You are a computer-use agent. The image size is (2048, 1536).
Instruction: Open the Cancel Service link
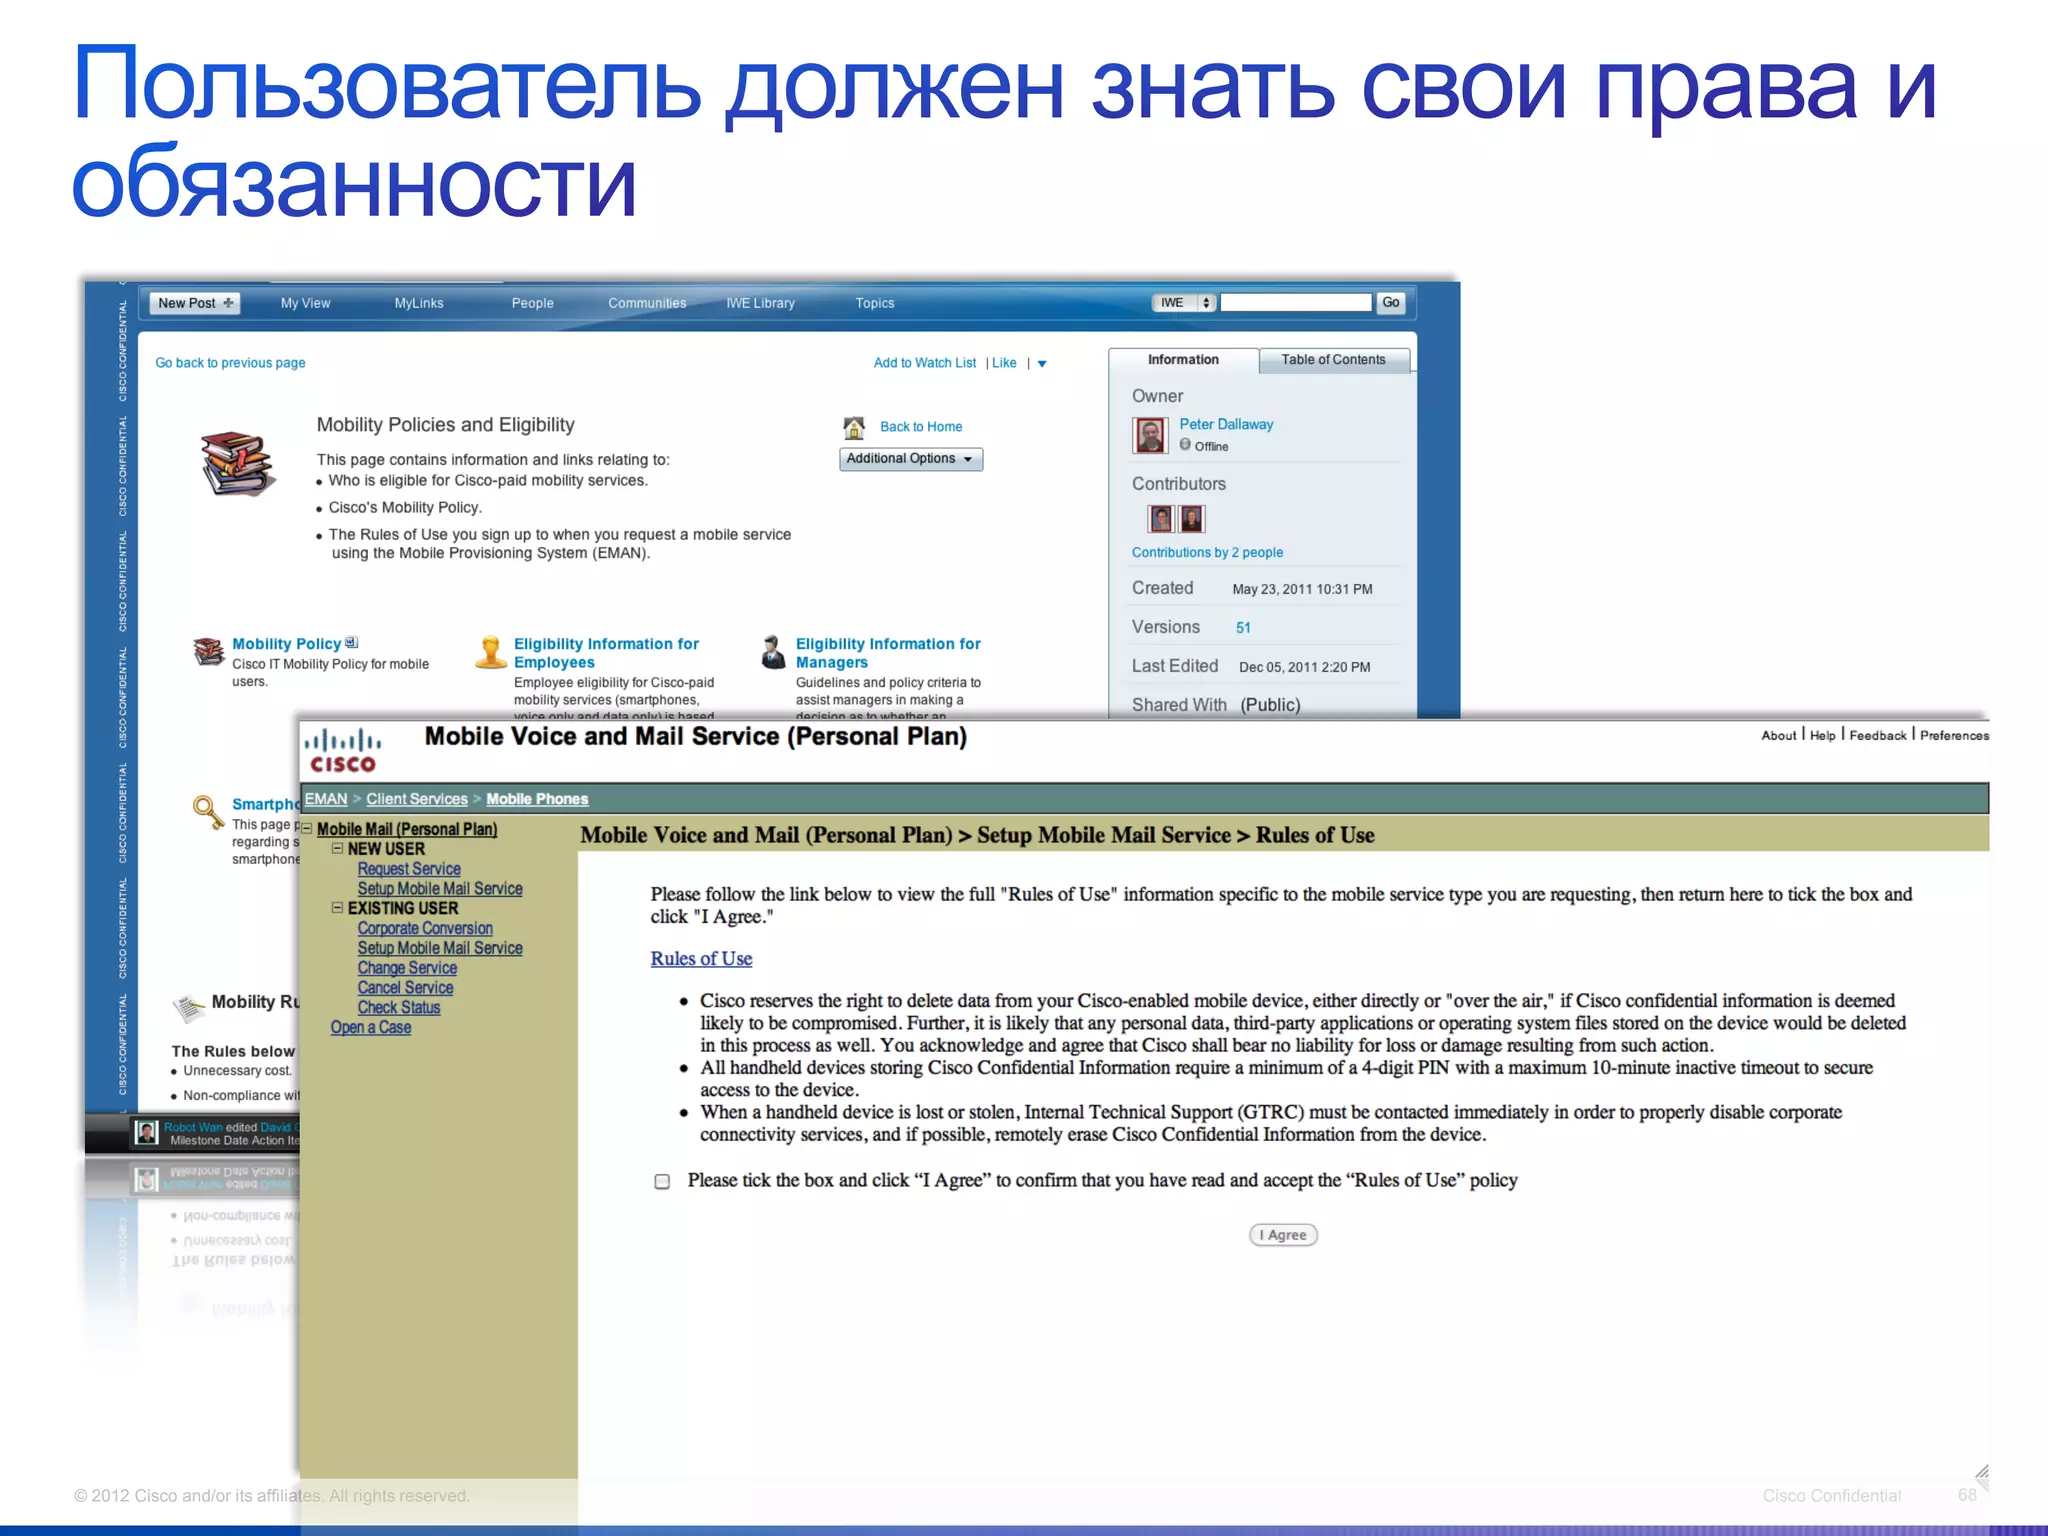tap(405, 988)
